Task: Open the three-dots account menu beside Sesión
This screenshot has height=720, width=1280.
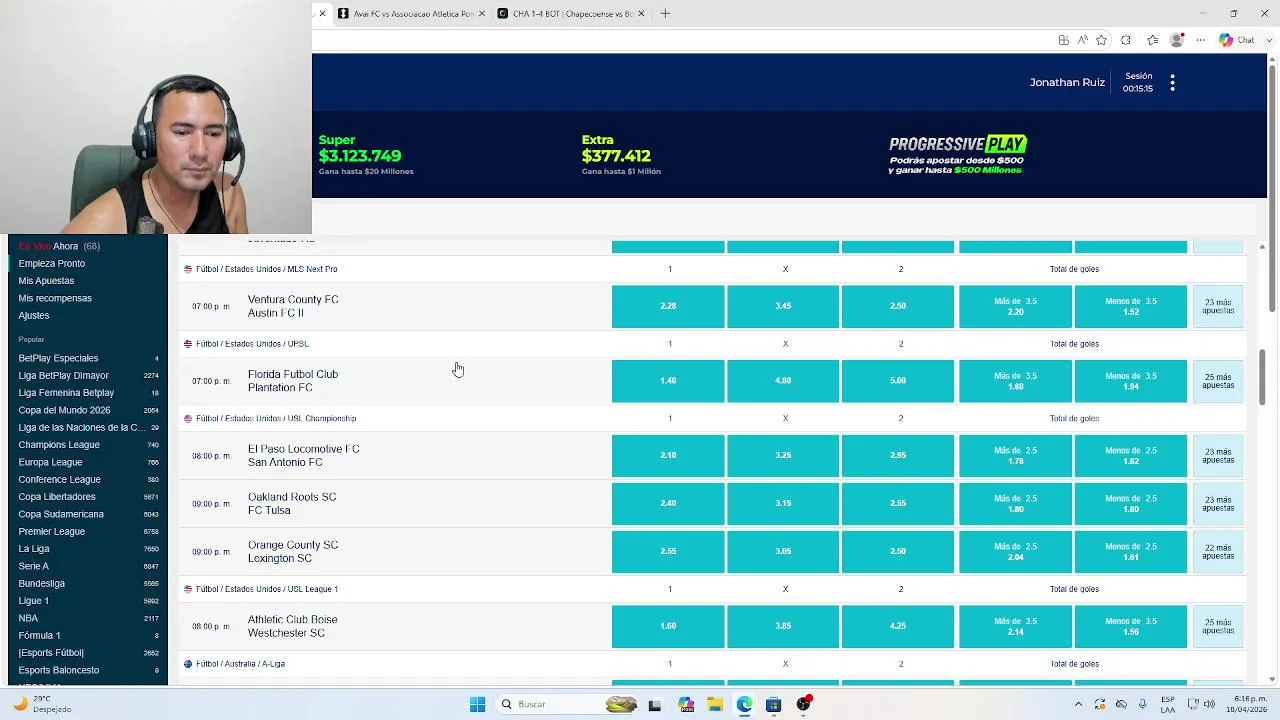Action: click(x=1172, y=83)
